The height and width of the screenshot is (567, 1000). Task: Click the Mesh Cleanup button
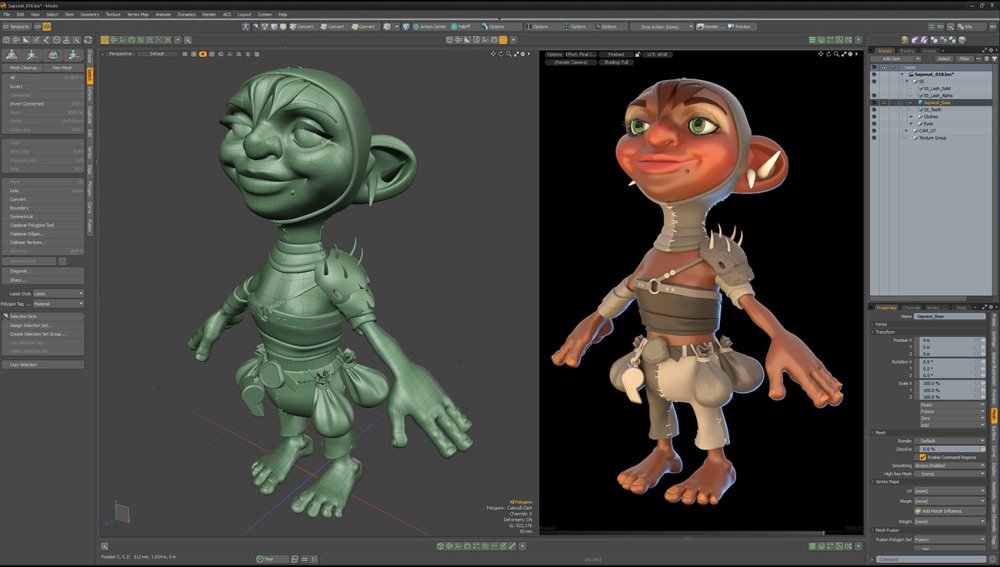pos(23,68)
